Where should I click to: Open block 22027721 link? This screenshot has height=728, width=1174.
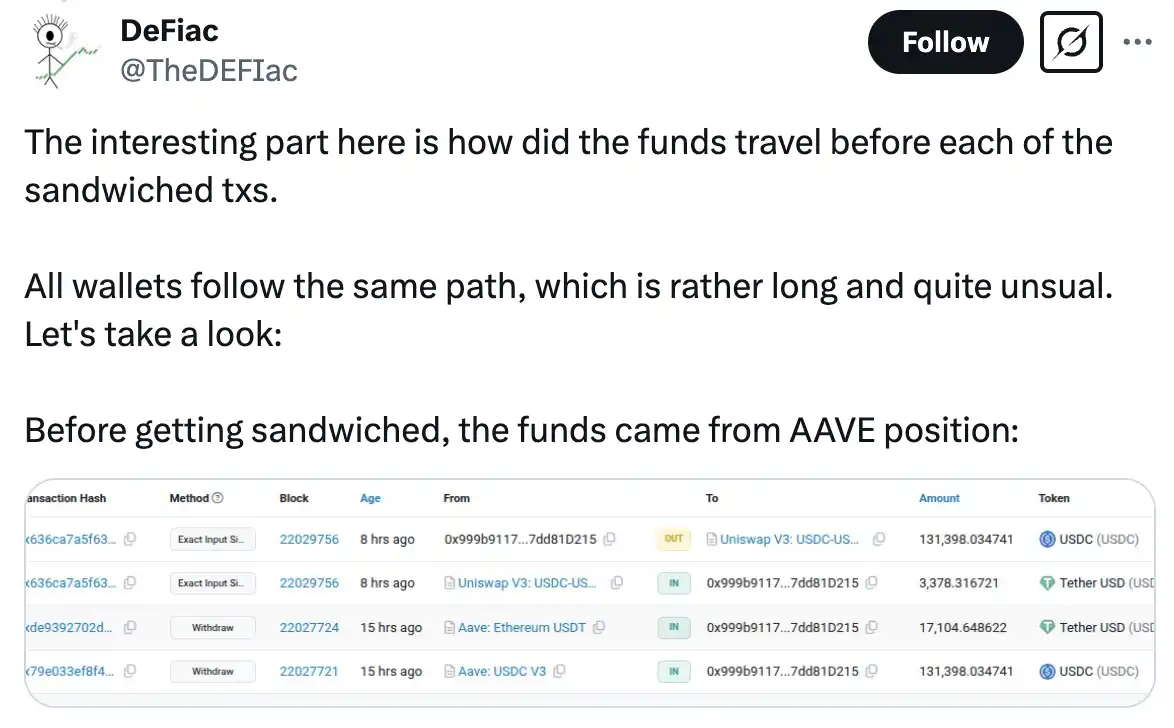(x=309, y=671)
